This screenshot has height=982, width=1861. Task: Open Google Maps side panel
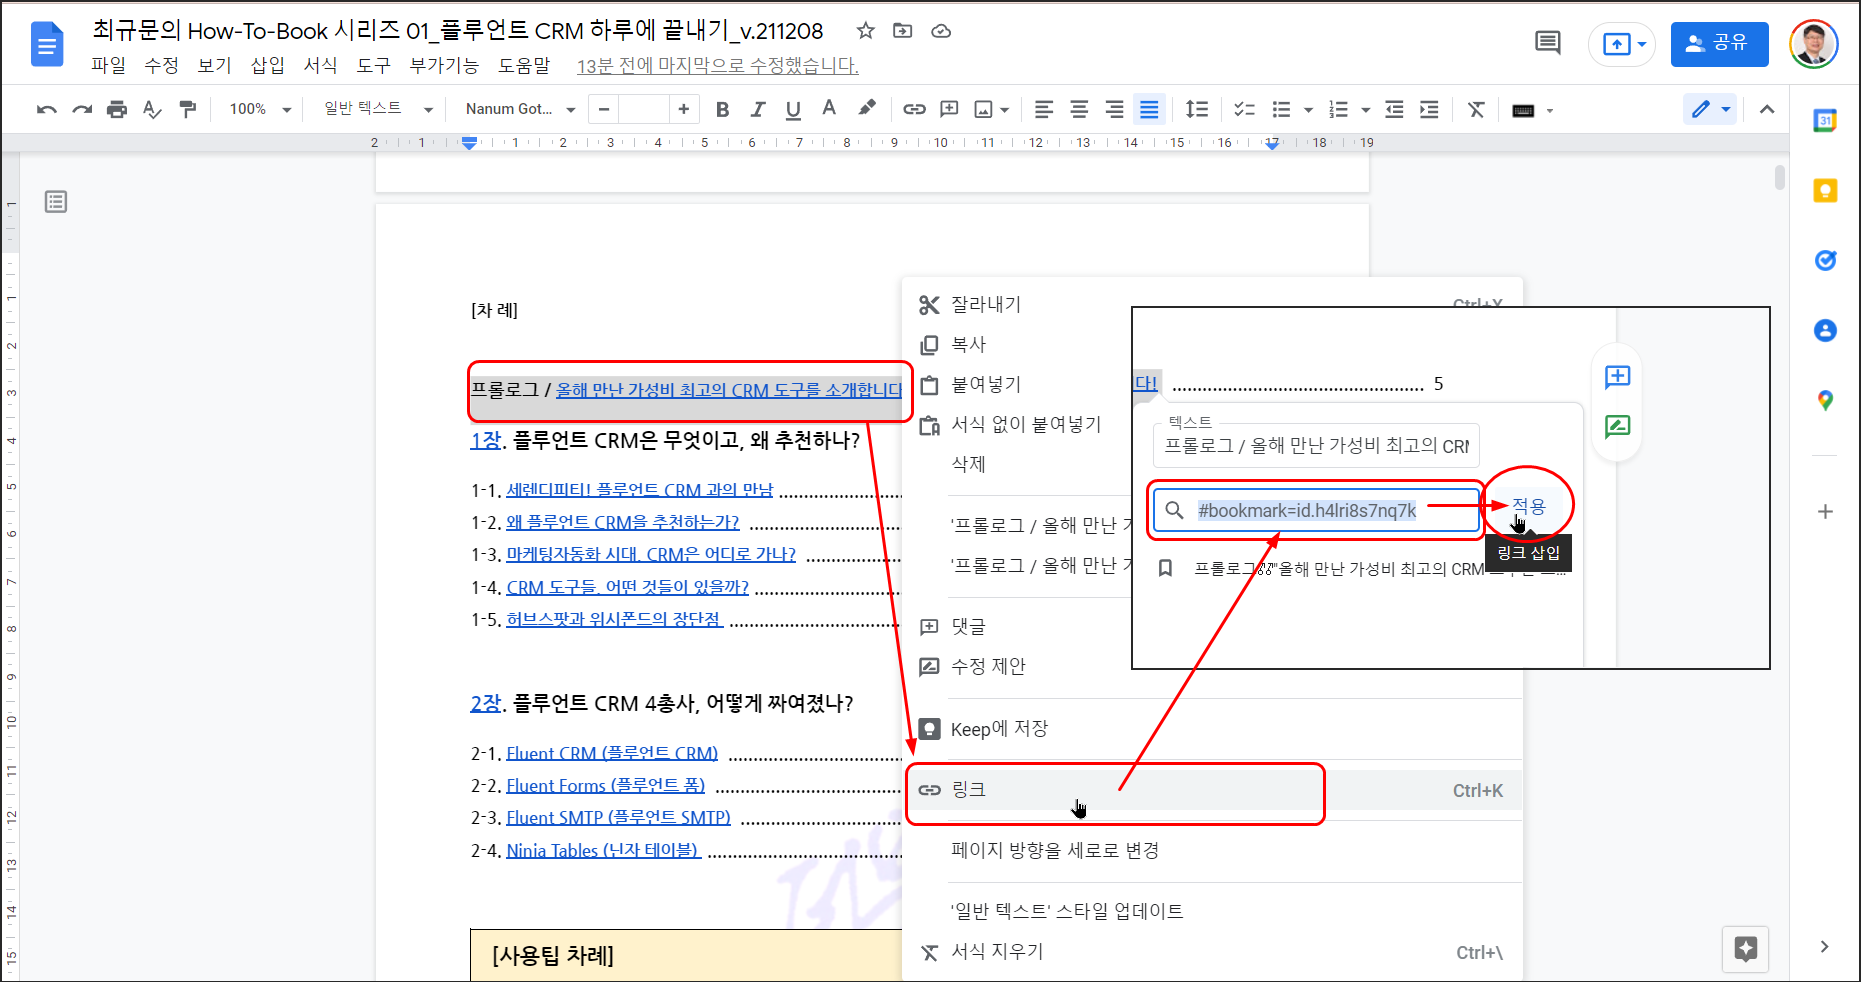pyautogui.click(x=1825, y=400)
